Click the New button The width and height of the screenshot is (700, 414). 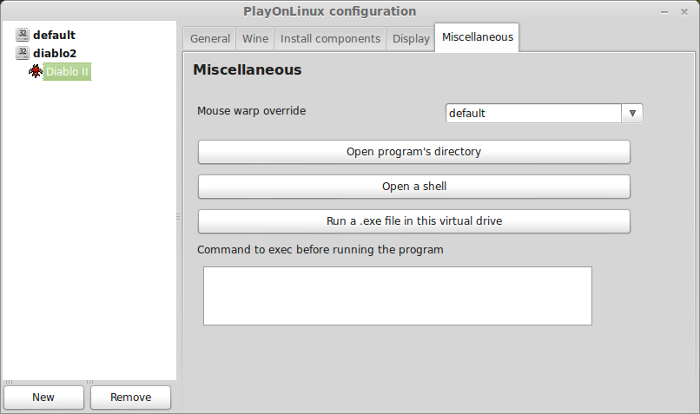click(x=43, y=397)
